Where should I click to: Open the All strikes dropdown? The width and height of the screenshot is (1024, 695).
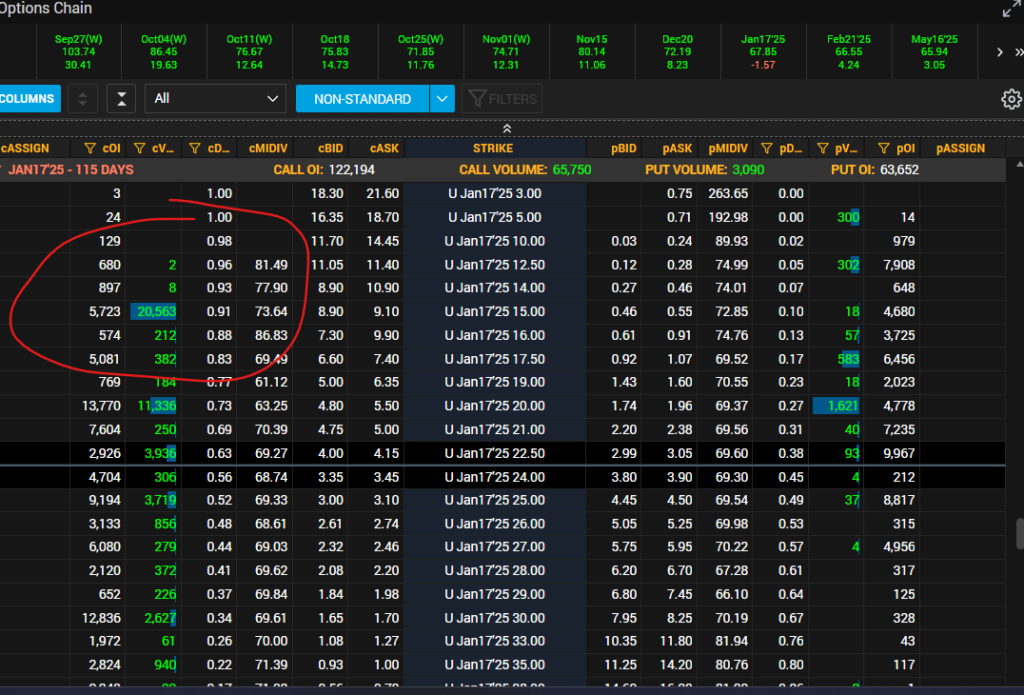point(216,99)
